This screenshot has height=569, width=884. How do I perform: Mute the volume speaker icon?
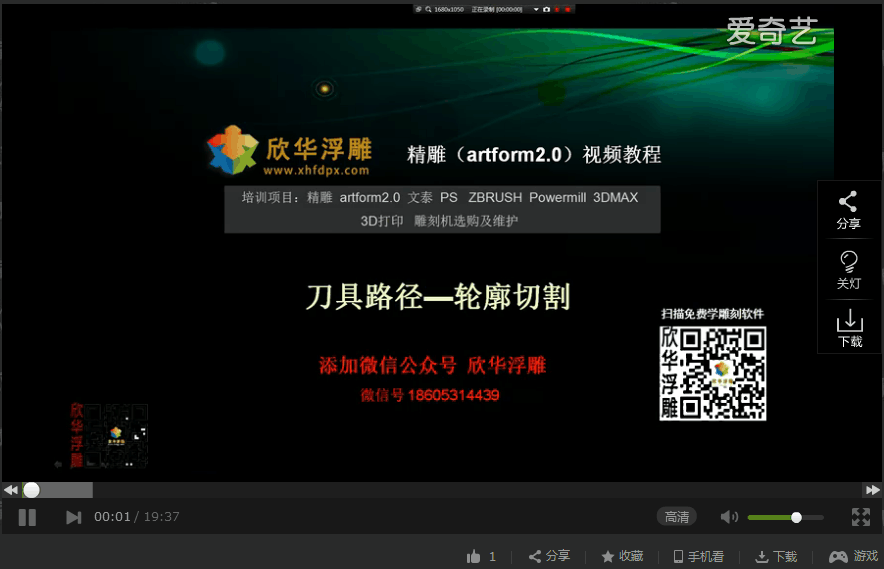coord(729,517)
